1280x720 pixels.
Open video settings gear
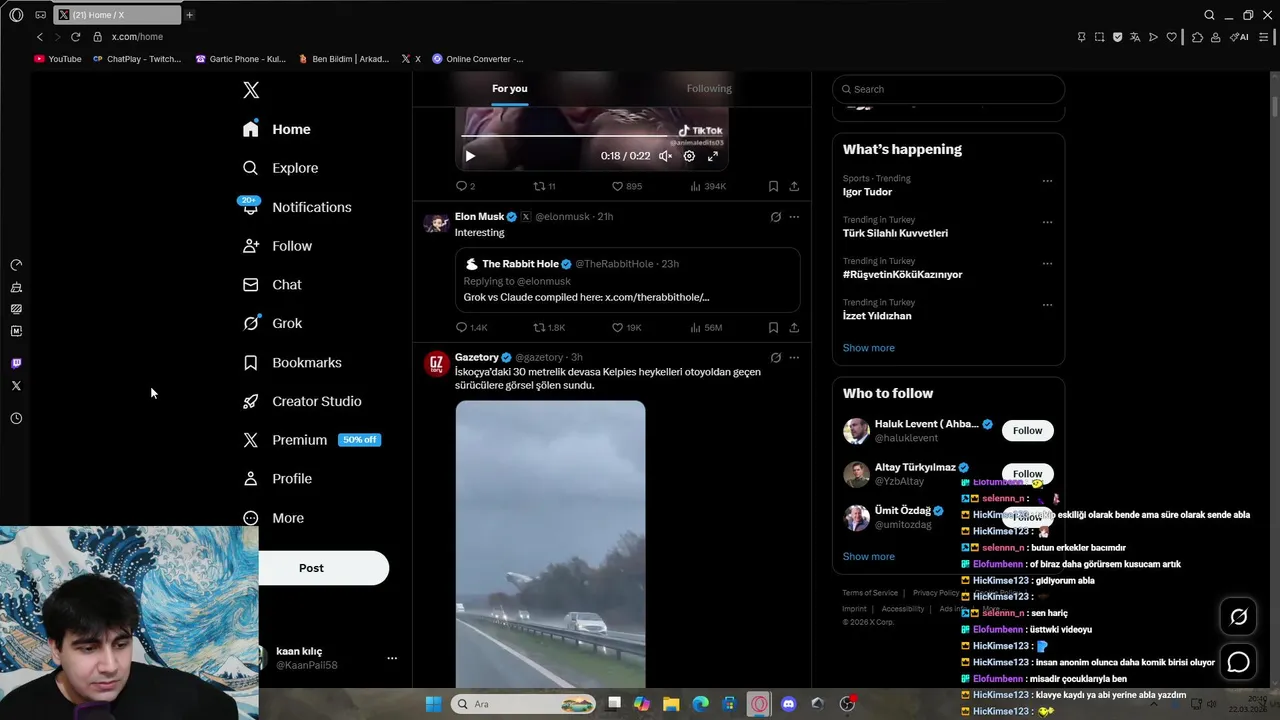click(689, 156)
